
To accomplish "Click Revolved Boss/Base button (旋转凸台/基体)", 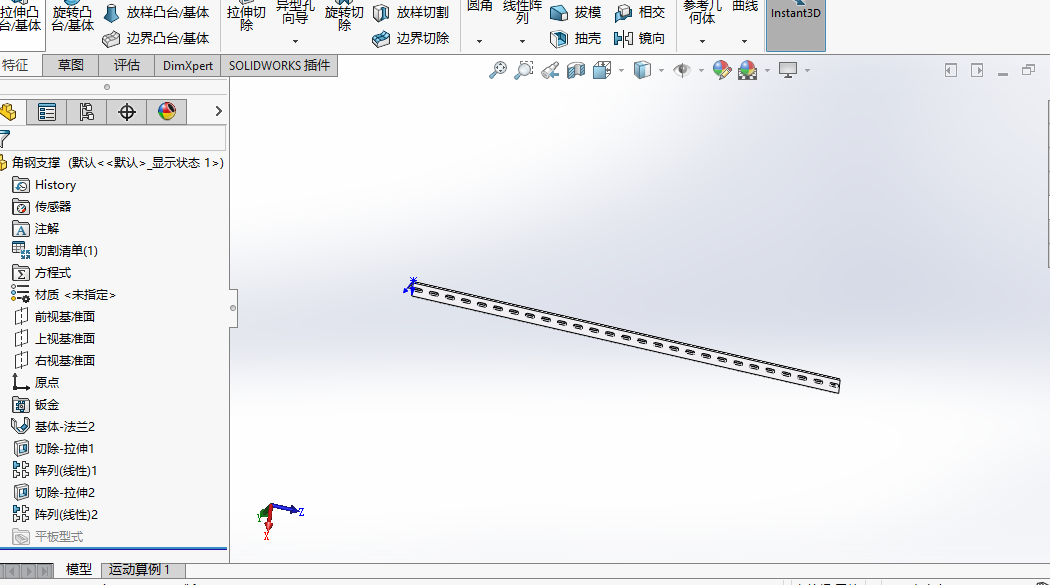I will click(x=72, y=17).
